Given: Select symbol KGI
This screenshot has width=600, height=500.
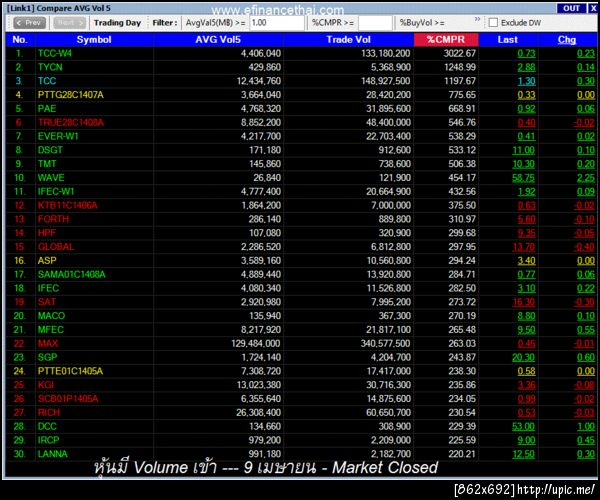Looking at the screenshot, I should pos(46,385).
